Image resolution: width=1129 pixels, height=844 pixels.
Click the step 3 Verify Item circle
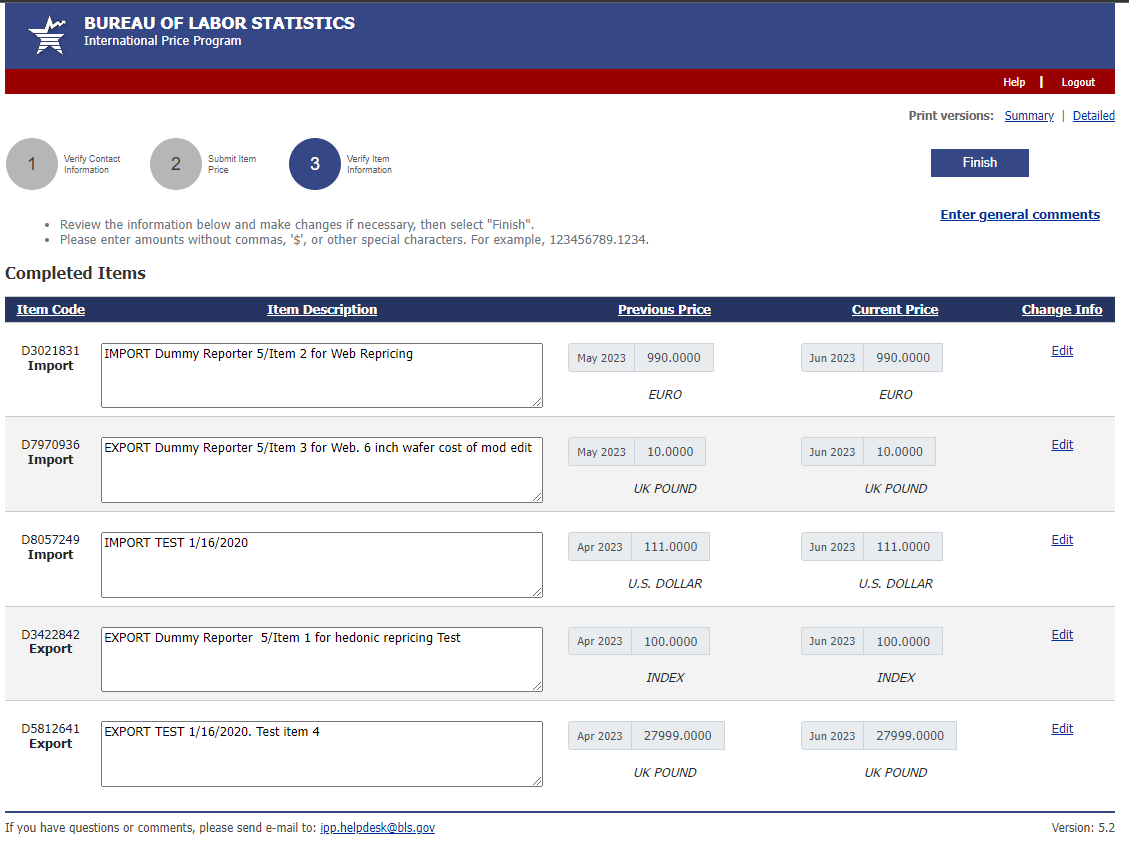tap(315, 164)
